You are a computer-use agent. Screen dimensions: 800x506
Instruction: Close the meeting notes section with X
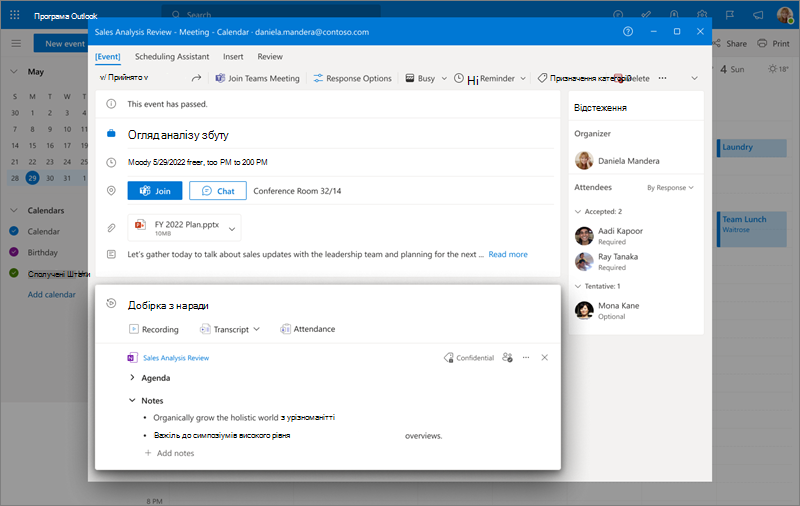click(545, 358)
